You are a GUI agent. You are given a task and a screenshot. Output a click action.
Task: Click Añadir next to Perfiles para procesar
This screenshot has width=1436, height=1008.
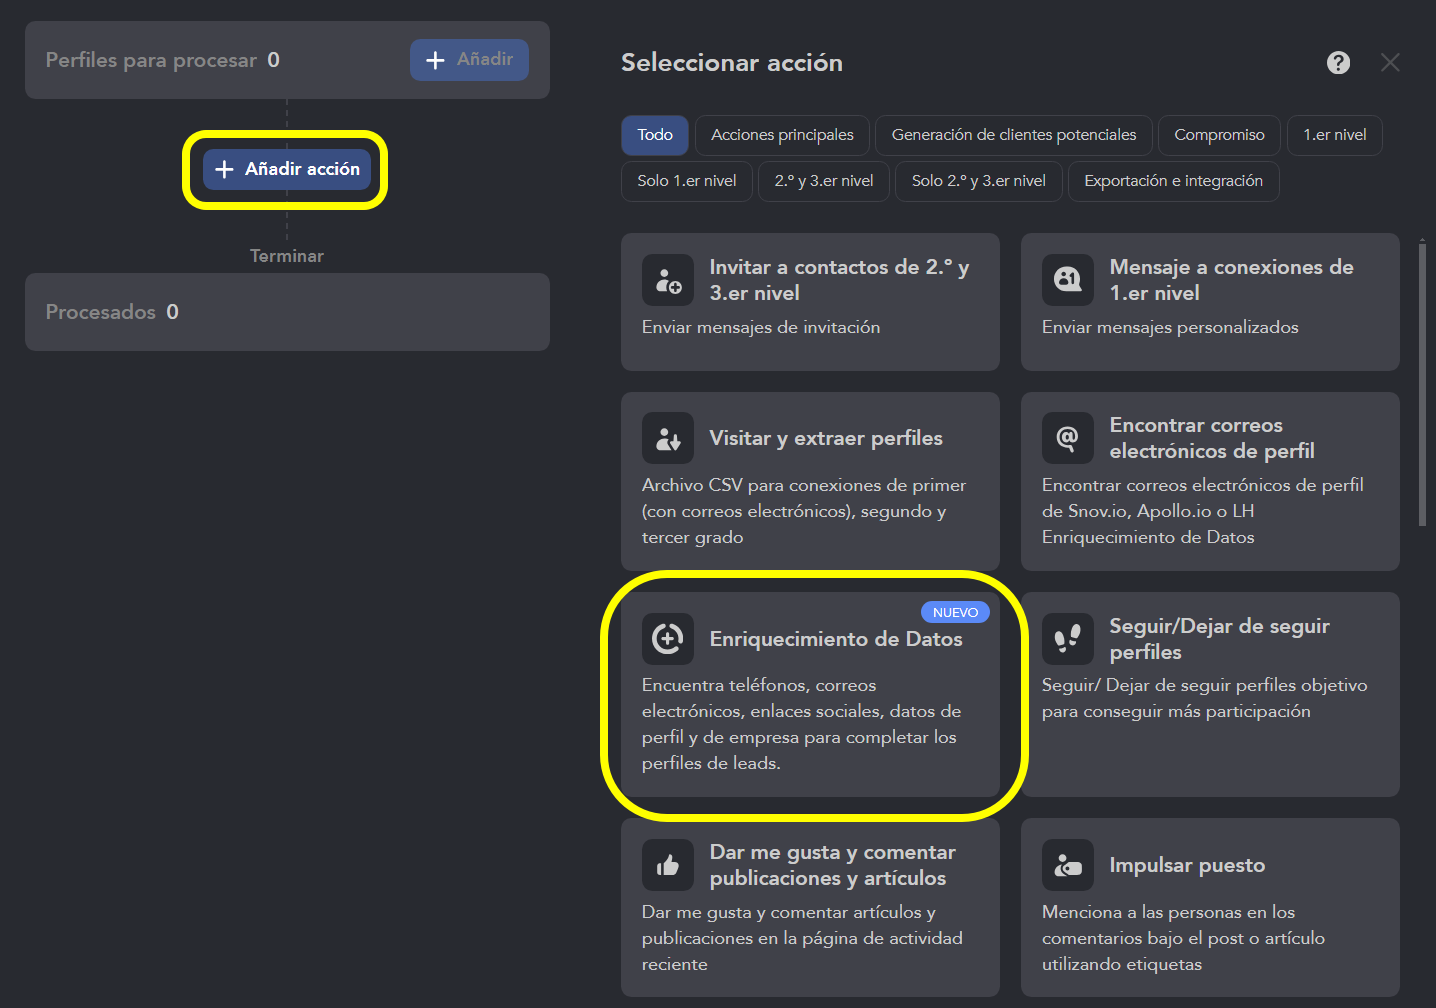point(469,60)
